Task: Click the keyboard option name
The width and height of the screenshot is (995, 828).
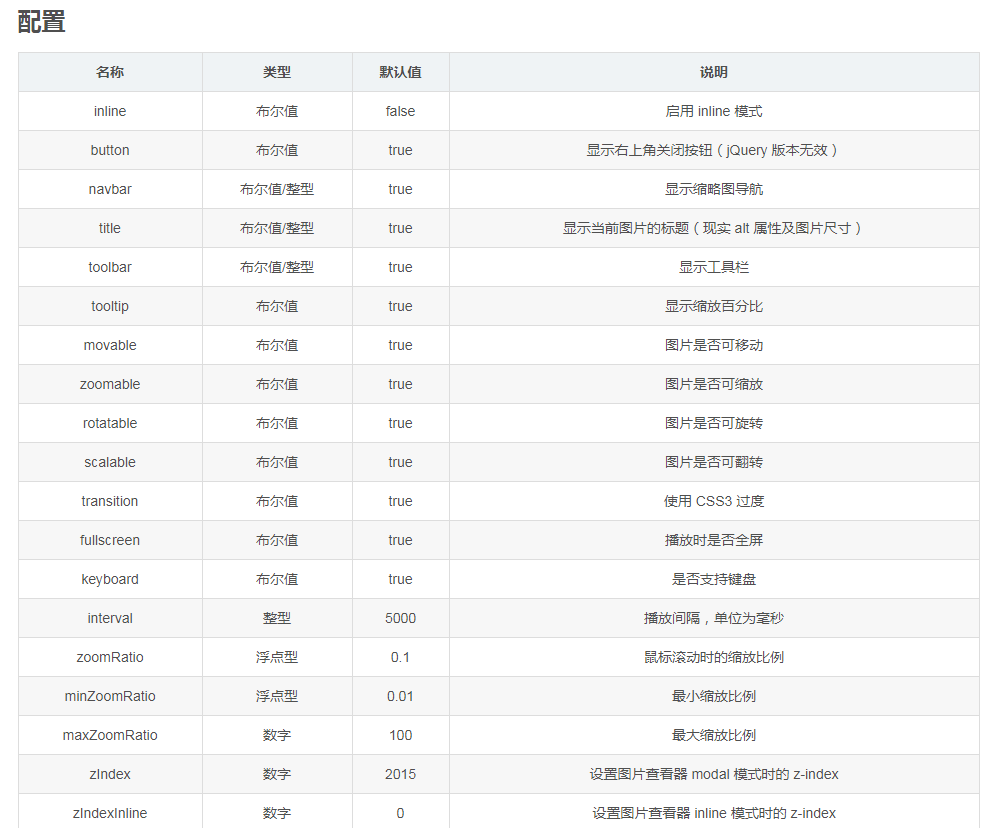Action: click(110, 579)
